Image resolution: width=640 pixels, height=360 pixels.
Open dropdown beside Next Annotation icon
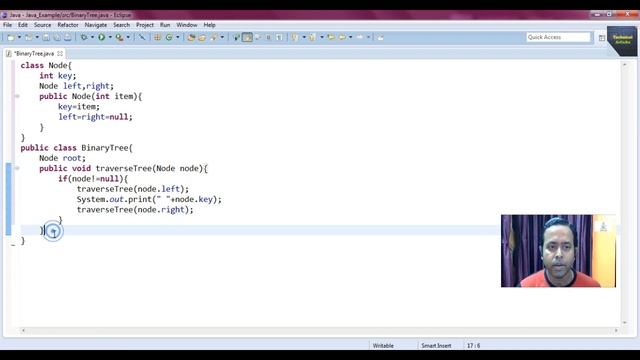[304, 37]
